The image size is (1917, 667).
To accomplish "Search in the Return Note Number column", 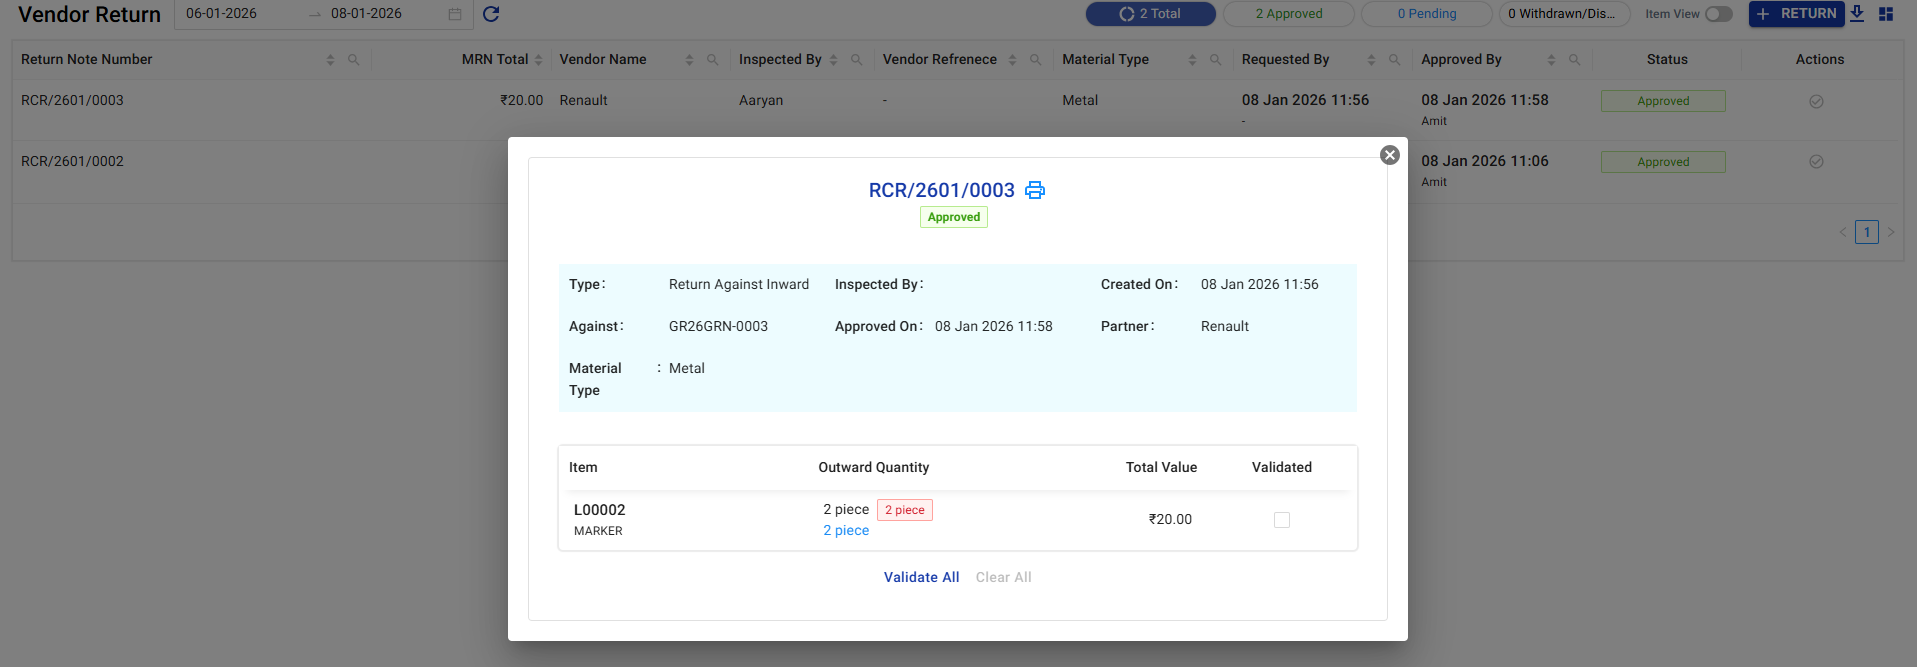I will (353, 60).
